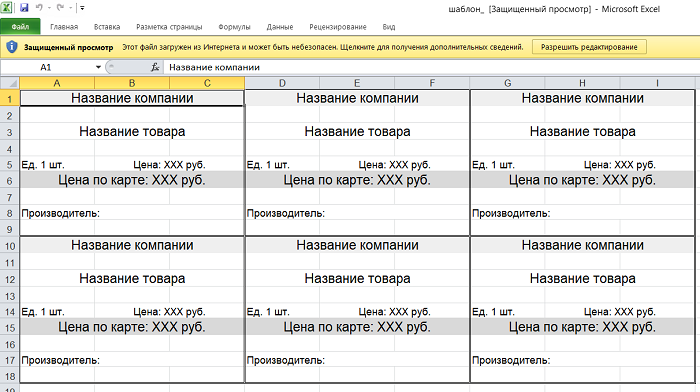Click the Select All corner triangle
Screen dimensions: 700x392
[10, 83]
